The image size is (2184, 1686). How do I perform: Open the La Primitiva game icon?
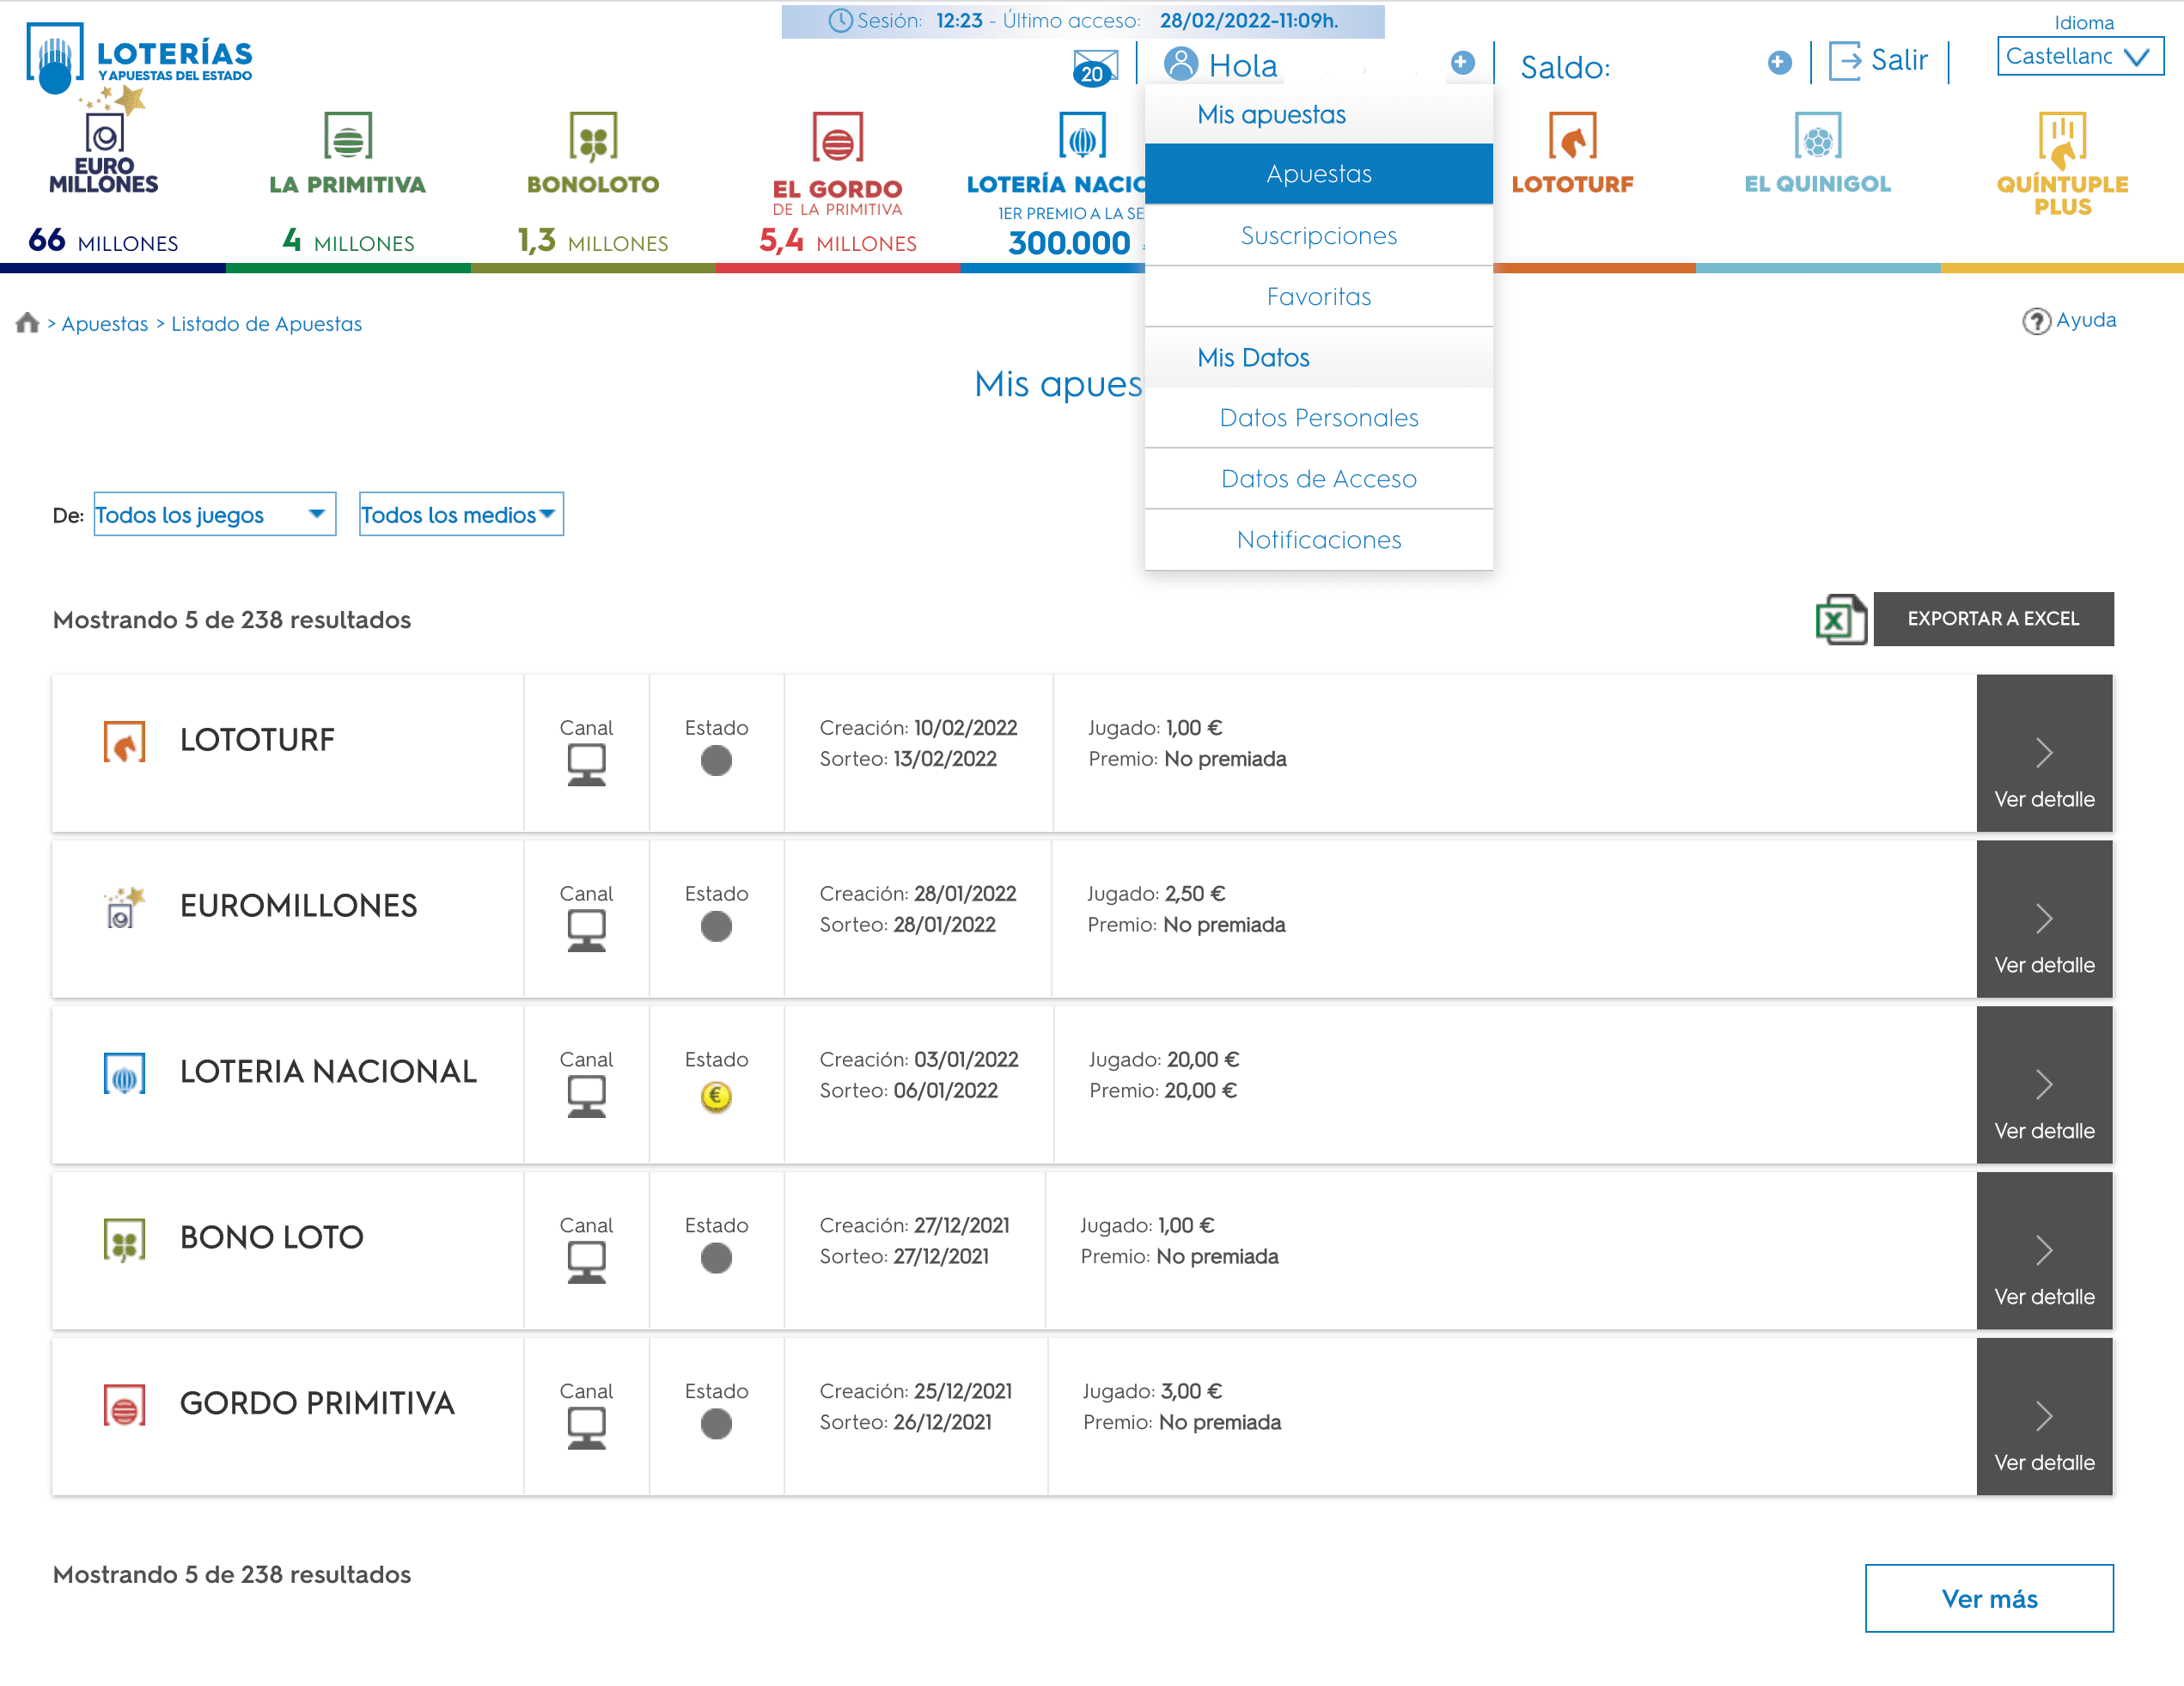click(347, 136)
